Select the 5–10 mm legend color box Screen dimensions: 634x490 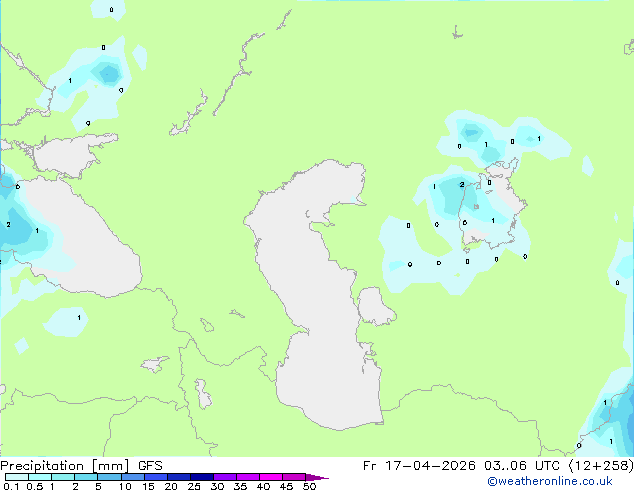(x=109, y=477)
